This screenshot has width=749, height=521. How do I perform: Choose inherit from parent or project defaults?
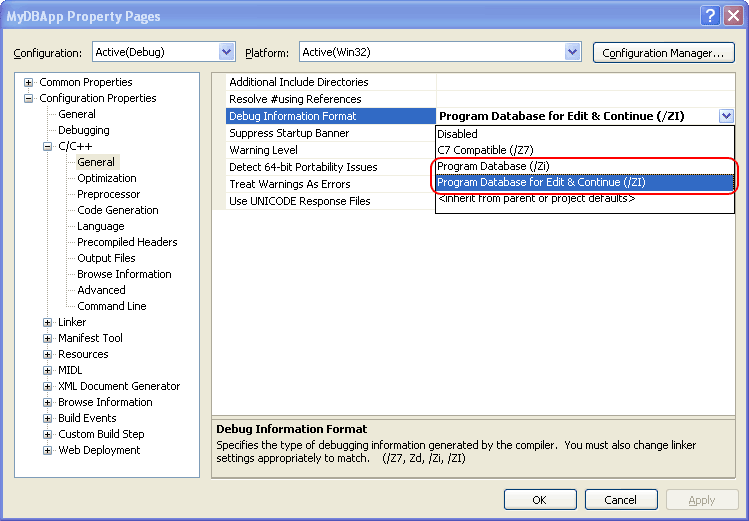pos(585,198)
